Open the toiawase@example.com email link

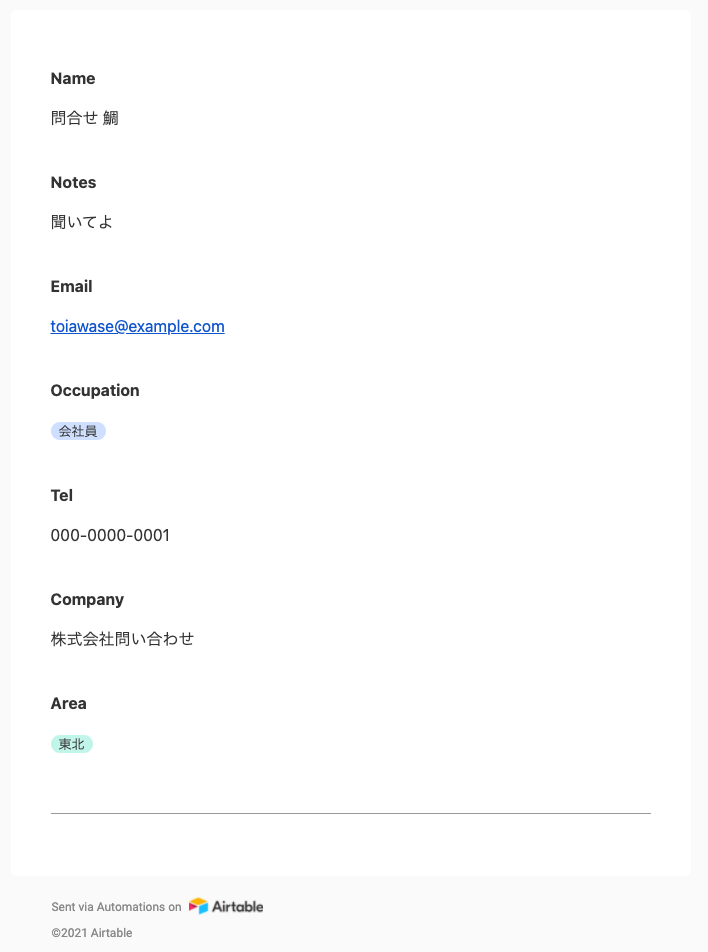click(x=137, y=327)
